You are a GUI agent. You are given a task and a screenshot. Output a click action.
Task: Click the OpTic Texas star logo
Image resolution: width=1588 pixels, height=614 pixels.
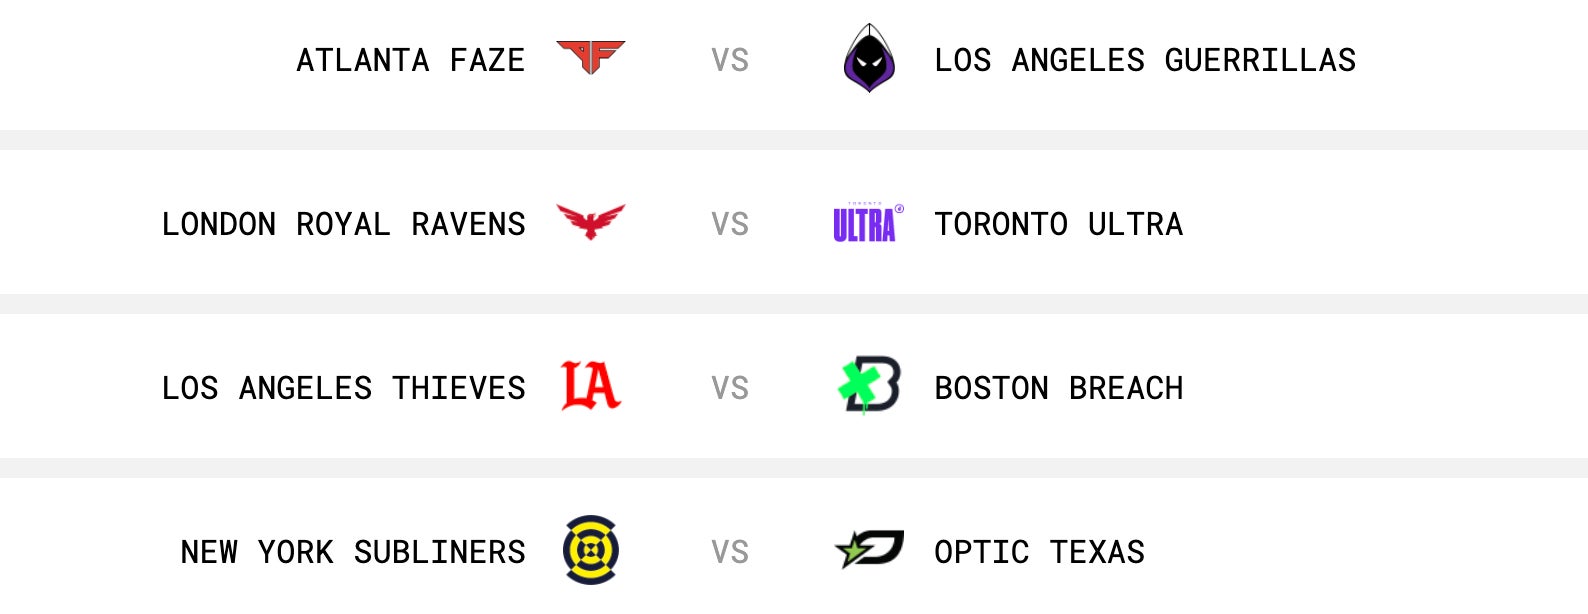coord(869,549)
